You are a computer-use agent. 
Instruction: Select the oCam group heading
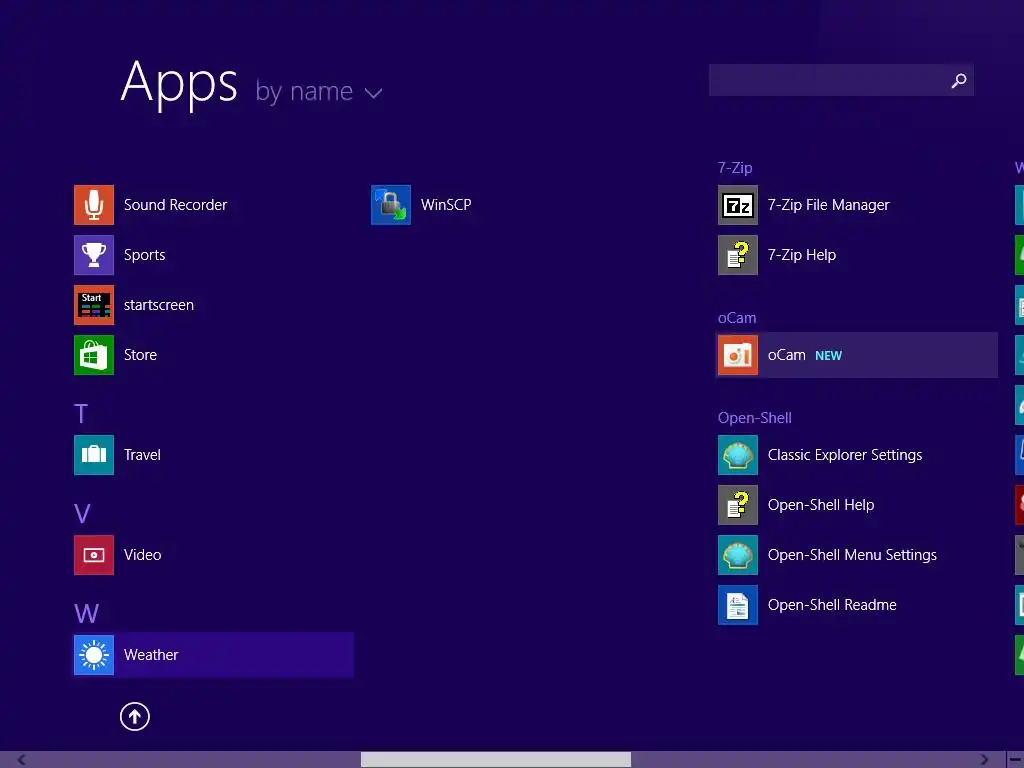click(737, 318)
